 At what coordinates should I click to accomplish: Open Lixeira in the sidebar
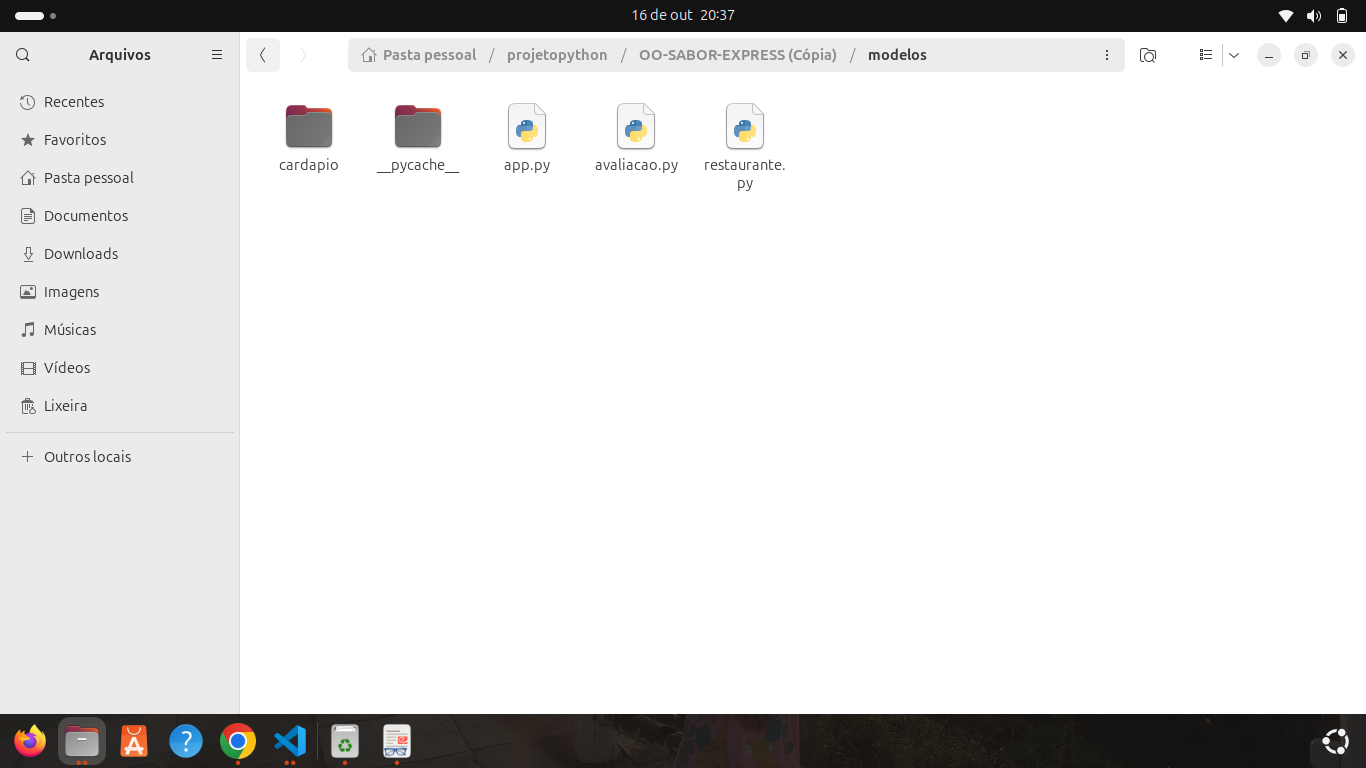coord(120,406)
